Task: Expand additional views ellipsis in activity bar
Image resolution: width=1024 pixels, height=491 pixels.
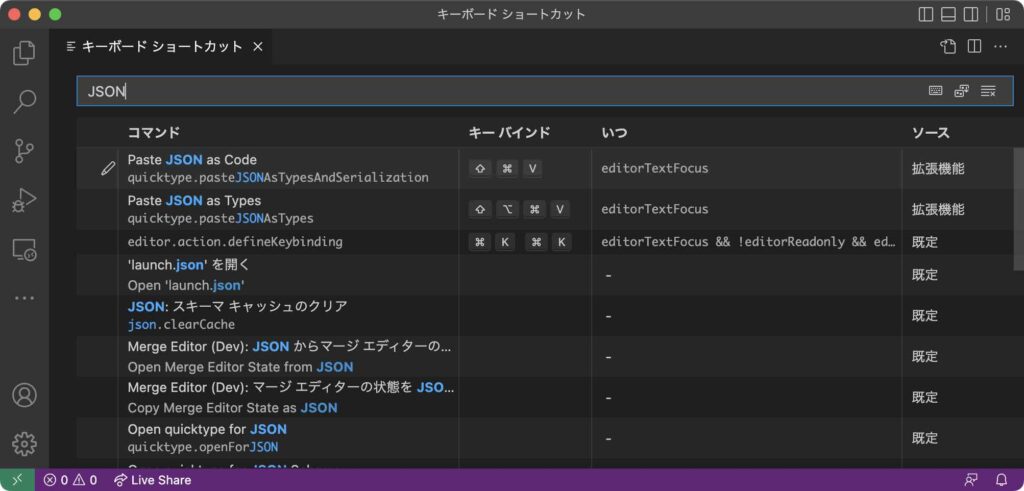Action: (24, 298)
